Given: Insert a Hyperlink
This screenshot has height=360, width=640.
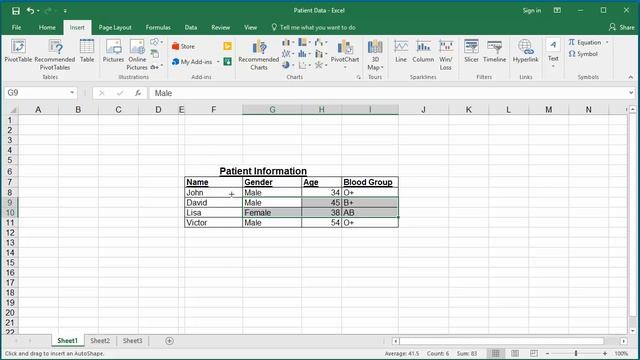Looking at the screenshot, I should [x=525, y=51].
